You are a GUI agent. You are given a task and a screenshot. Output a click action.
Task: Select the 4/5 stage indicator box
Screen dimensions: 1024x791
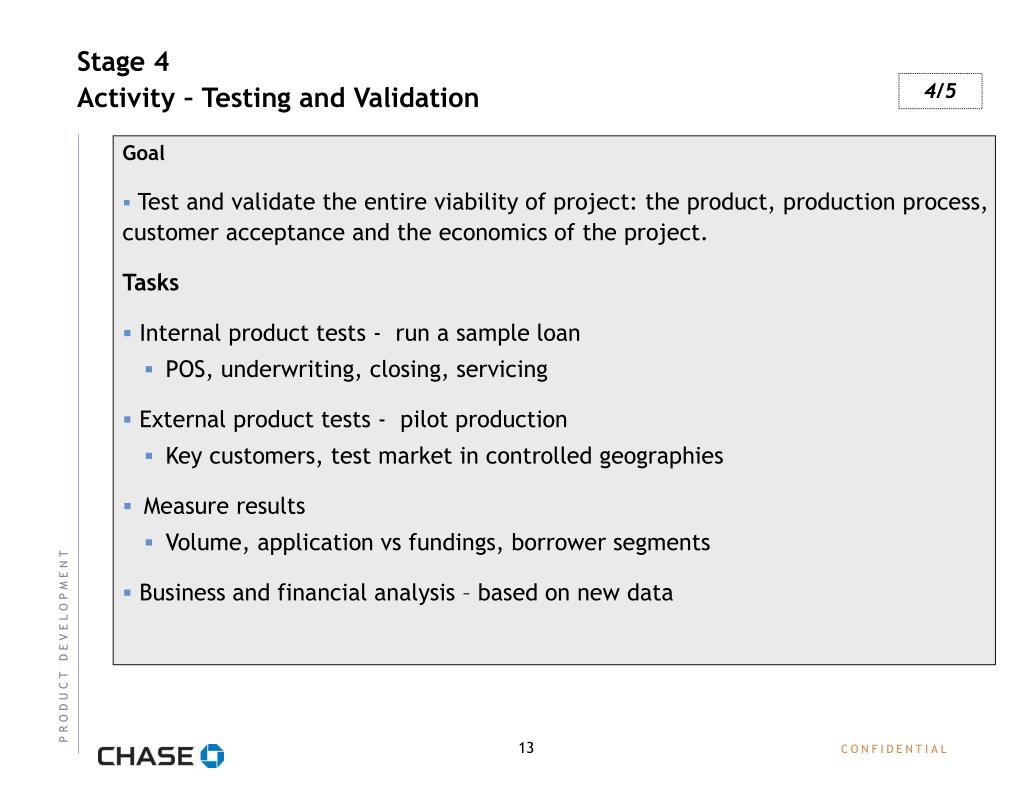[x=940, y=91]
